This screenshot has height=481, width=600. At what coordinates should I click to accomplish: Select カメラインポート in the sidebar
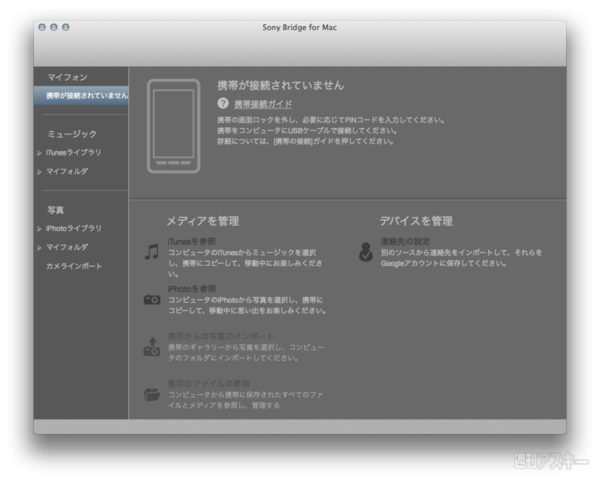click(74, 266)
